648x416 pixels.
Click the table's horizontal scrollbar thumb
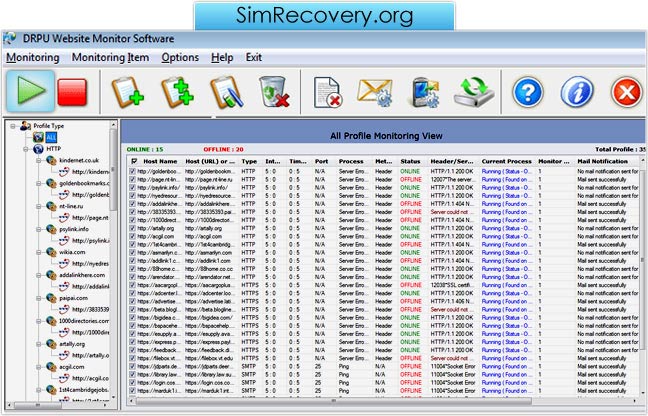click(334, 401)
